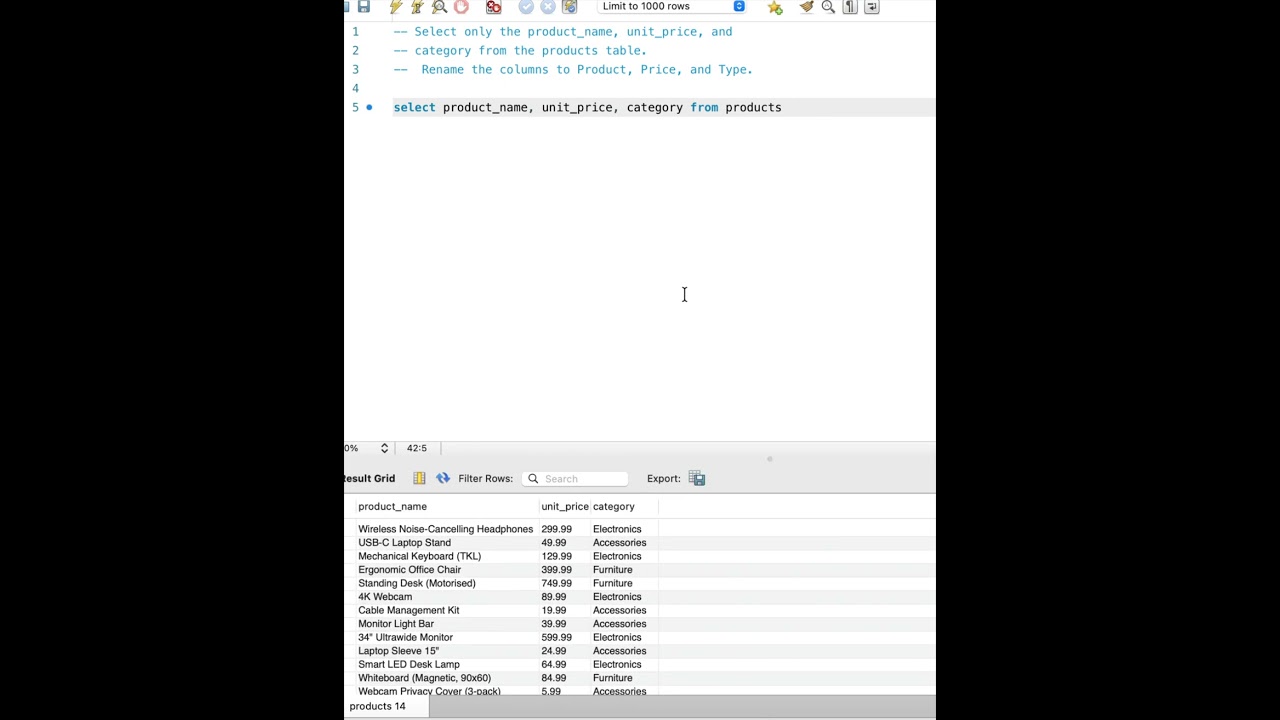The image size is (1280, 720).
Task: Open the products 14 result tab
Action: pyautogui.click(x=386, y=706)
